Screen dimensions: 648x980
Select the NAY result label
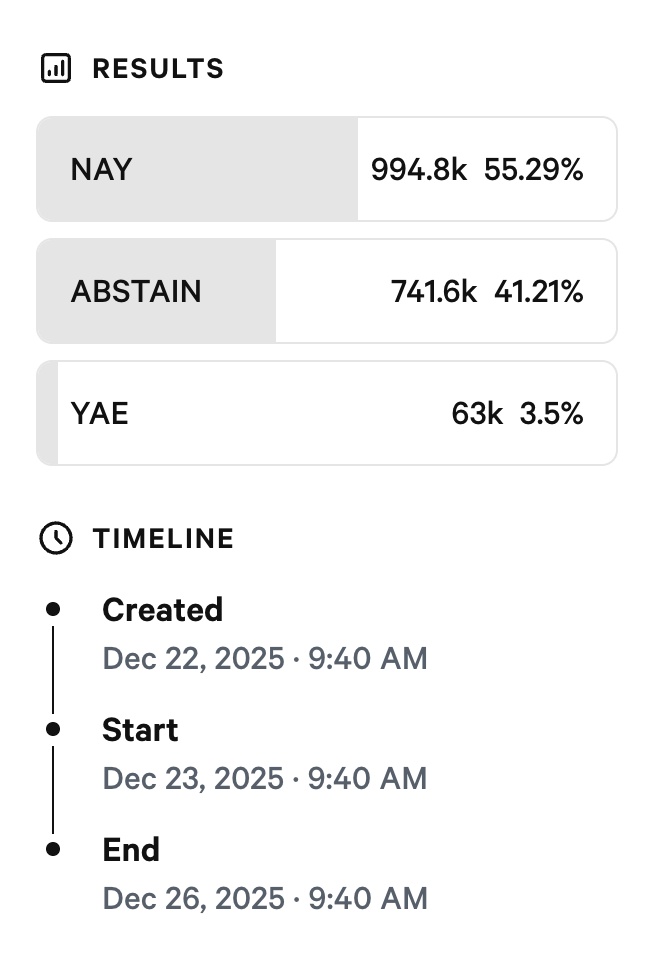pos(101,169)
